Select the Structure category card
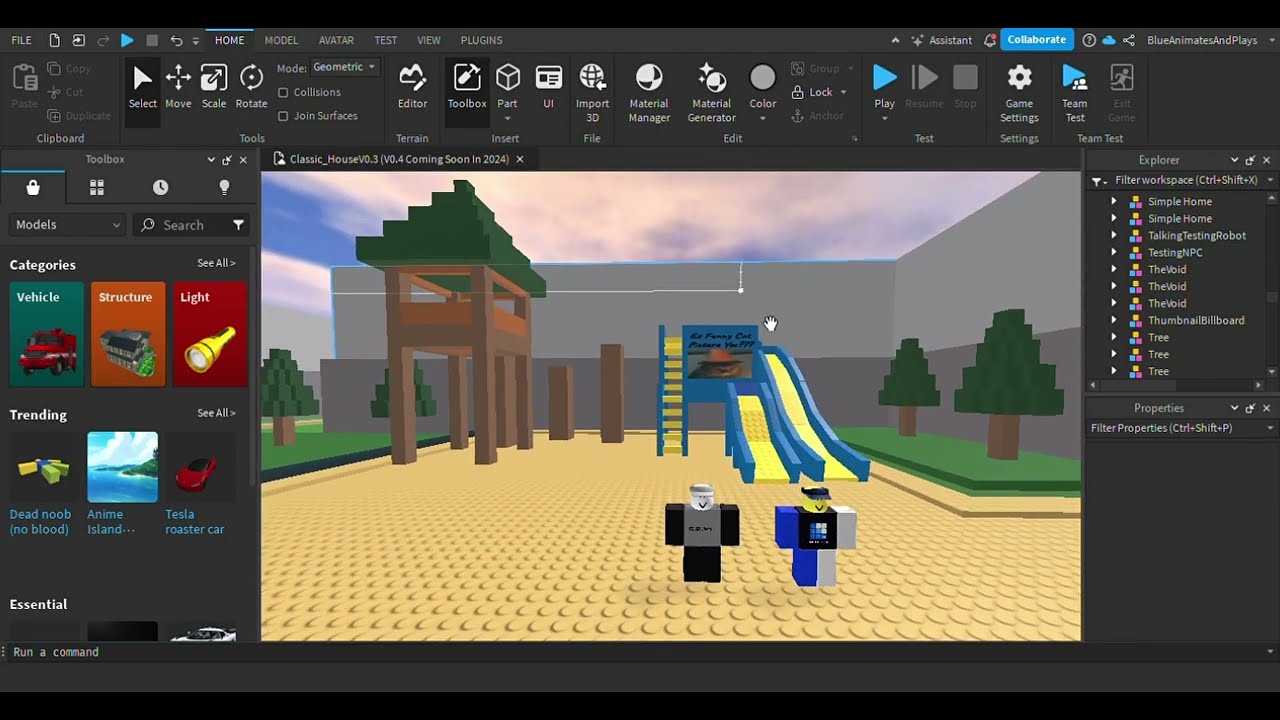This screenshot has height=720, width=1280. point(128,334)
